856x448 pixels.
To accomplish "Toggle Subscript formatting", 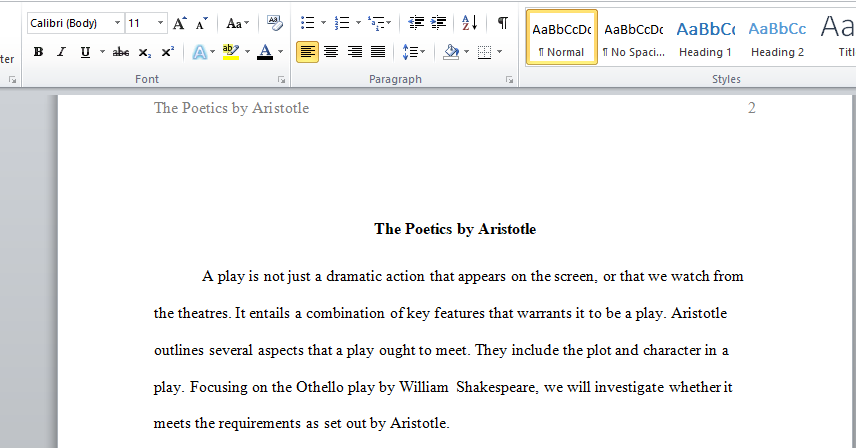I will tap(144, 52).
